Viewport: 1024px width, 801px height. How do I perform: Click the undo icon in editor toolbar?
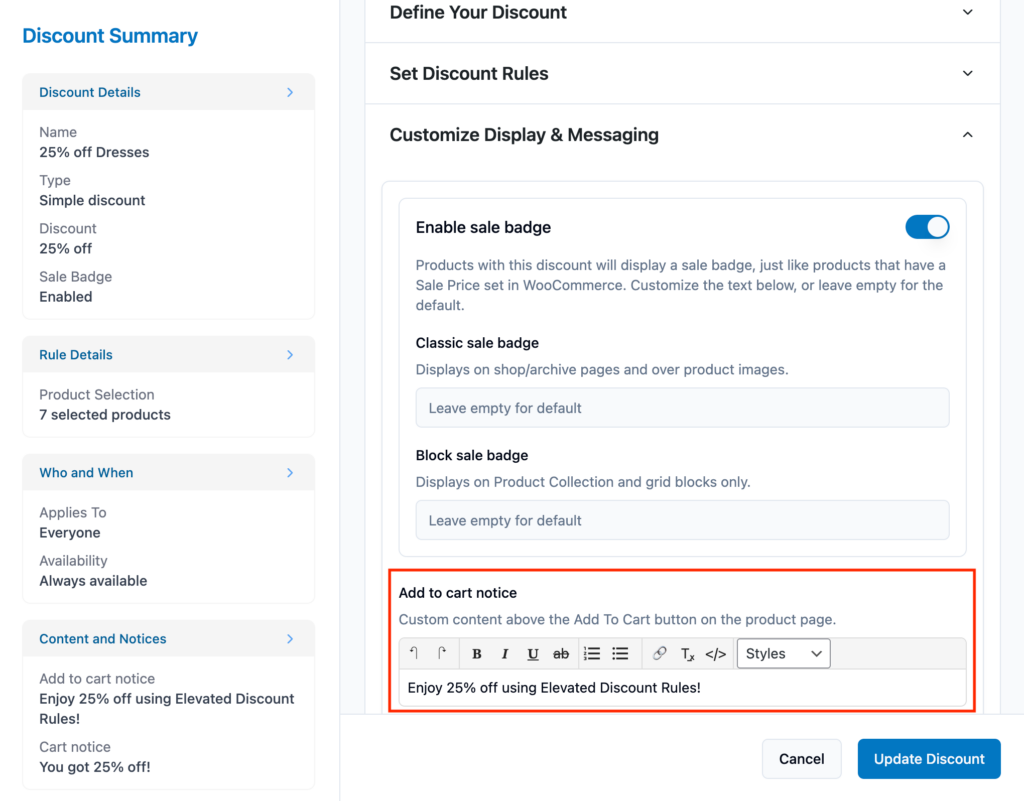[414, 653]
